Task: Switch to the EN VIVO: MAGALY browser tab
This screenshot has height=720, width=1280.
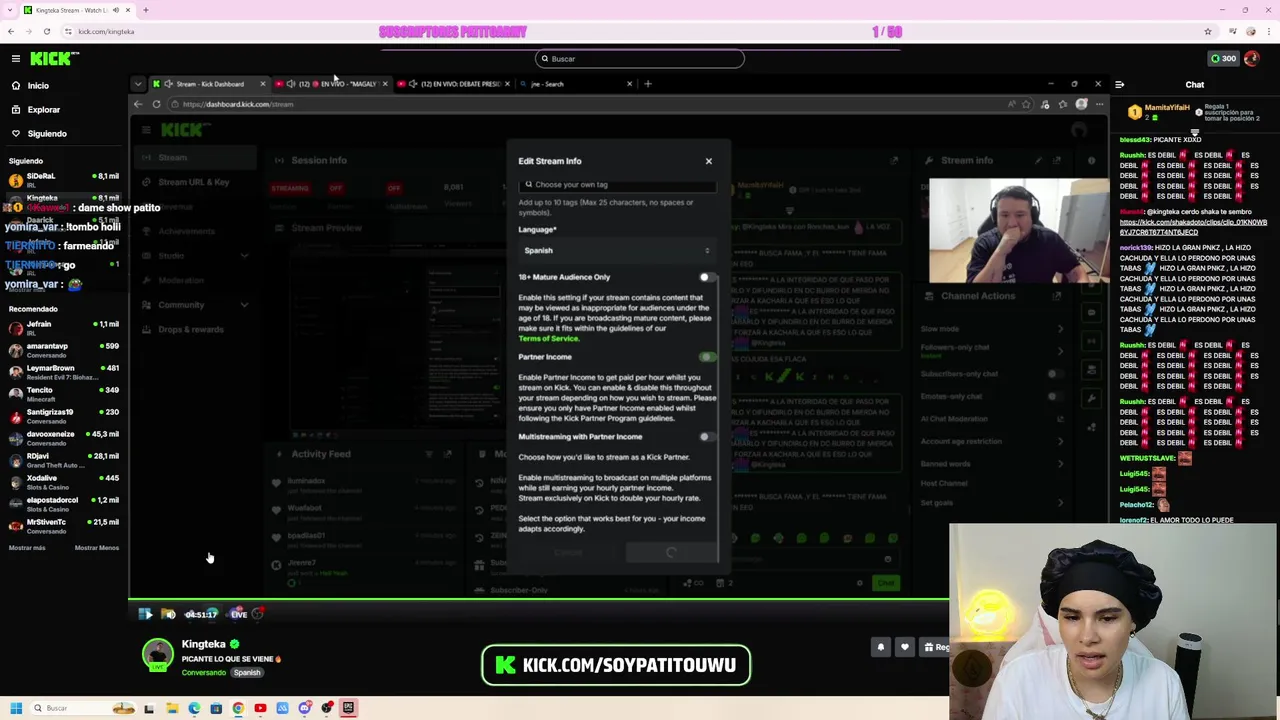Action: coord(333,84)
